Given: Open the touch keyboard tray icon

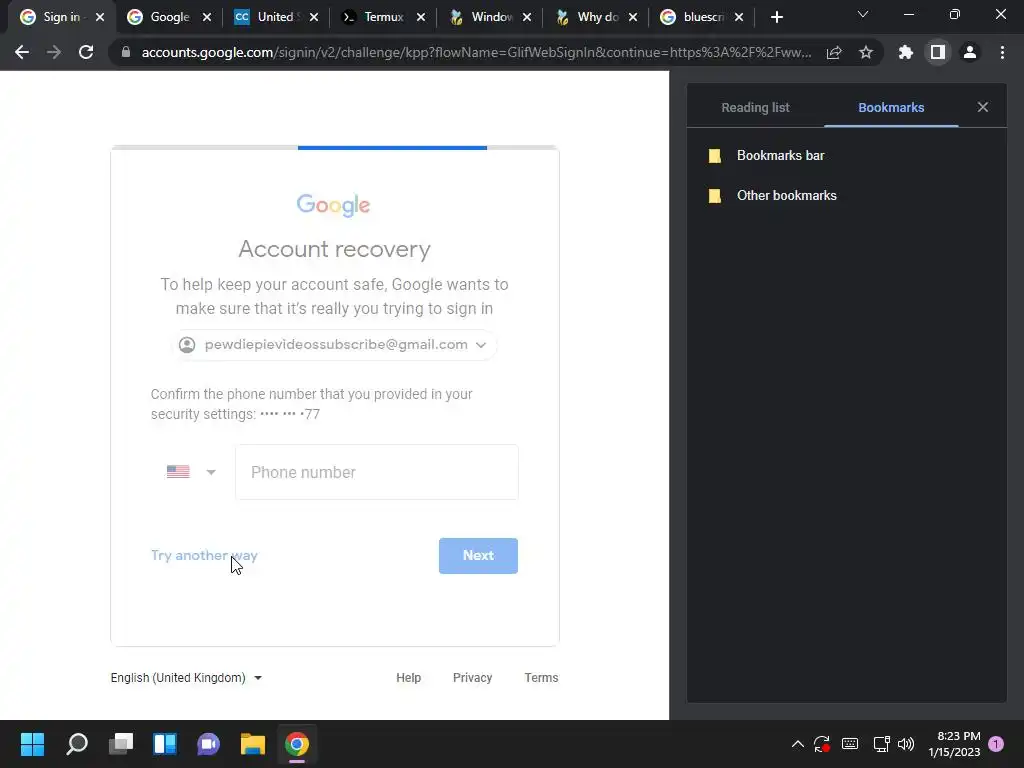Looking at the screenshot, I should tap(850, 744).
